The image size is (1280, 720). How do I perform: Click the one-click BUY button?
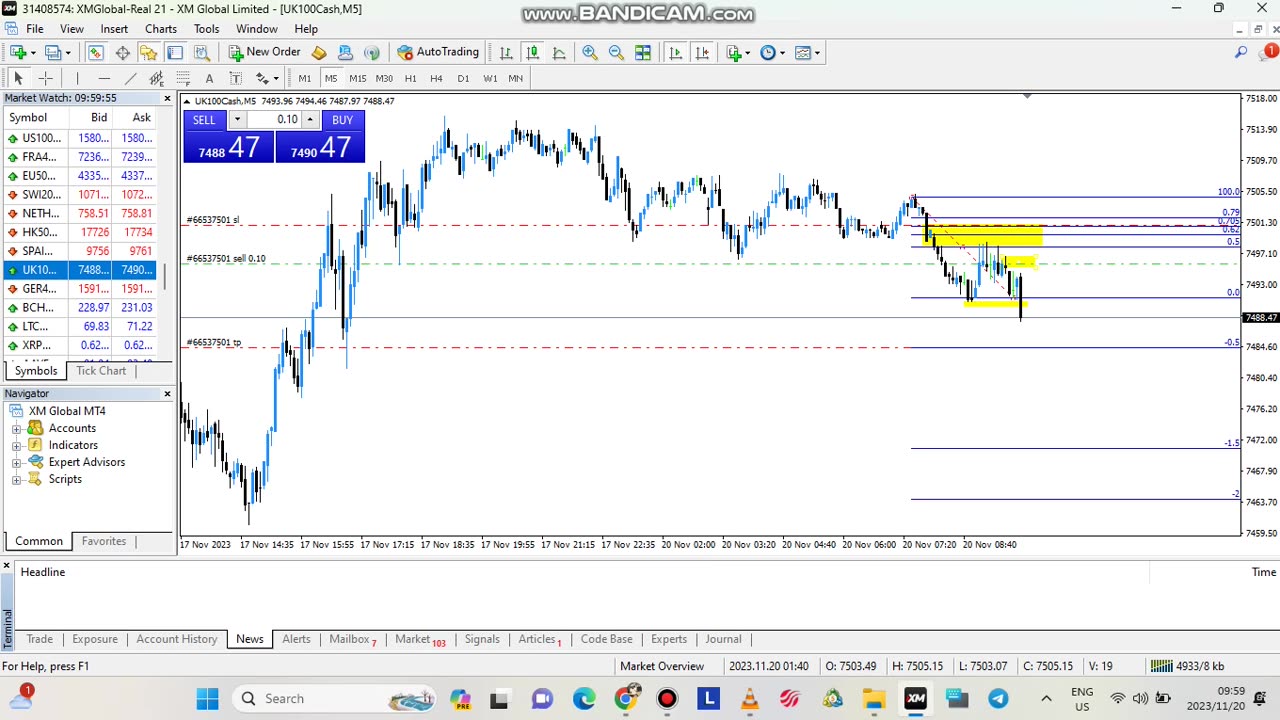(x=342, y=120)
